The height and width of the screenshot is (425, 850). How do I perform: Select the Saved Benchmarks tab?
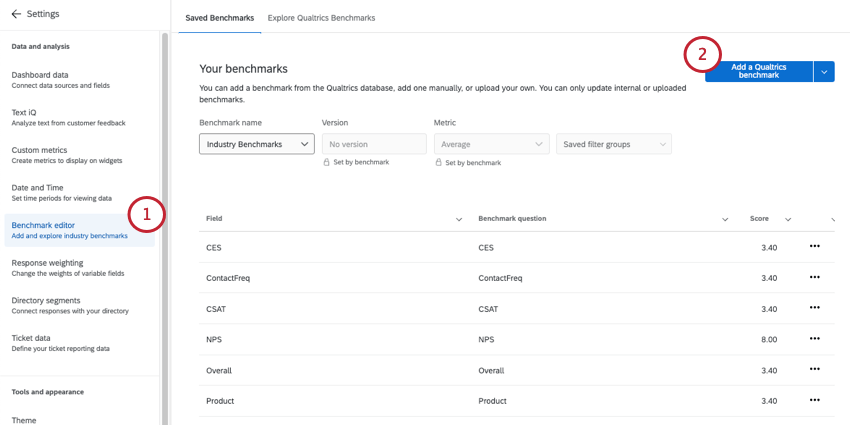point(220,18)
